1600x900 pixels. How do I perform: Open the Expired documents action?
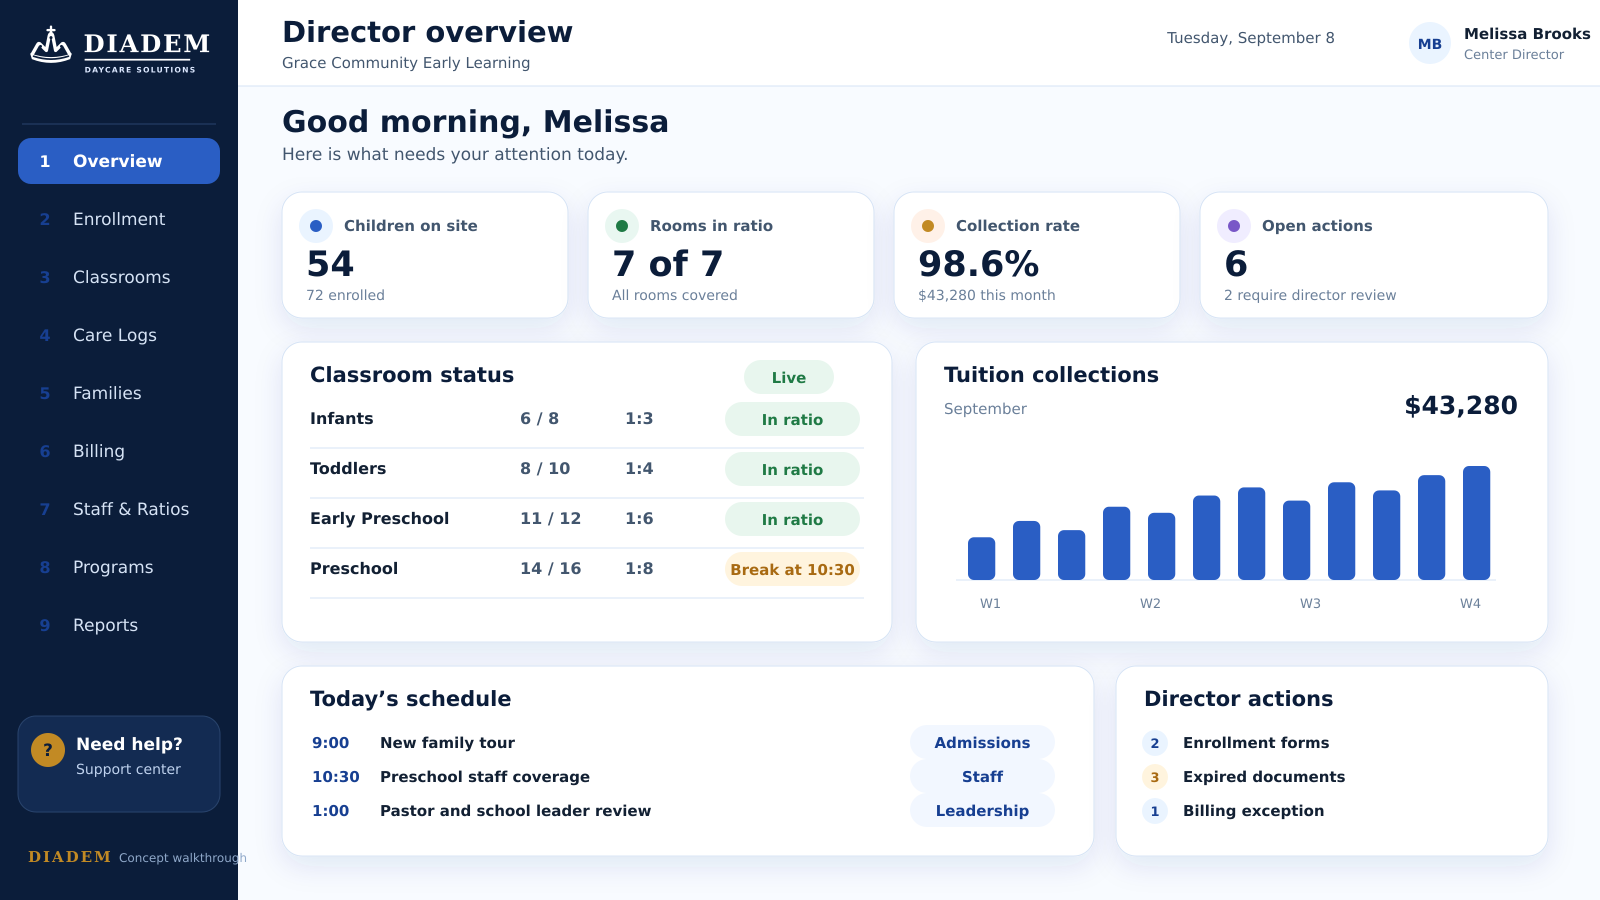point(1264,777)
